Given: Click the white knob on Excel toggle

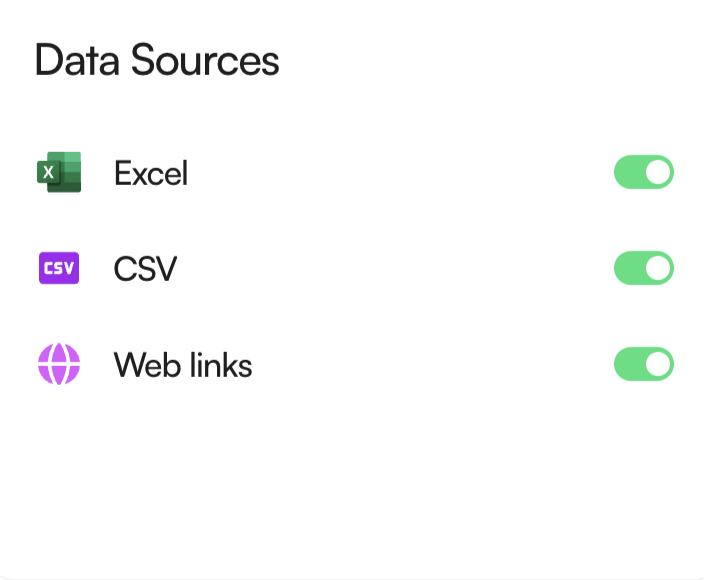Looking at the screenshot, I should [x=658, y=172].
